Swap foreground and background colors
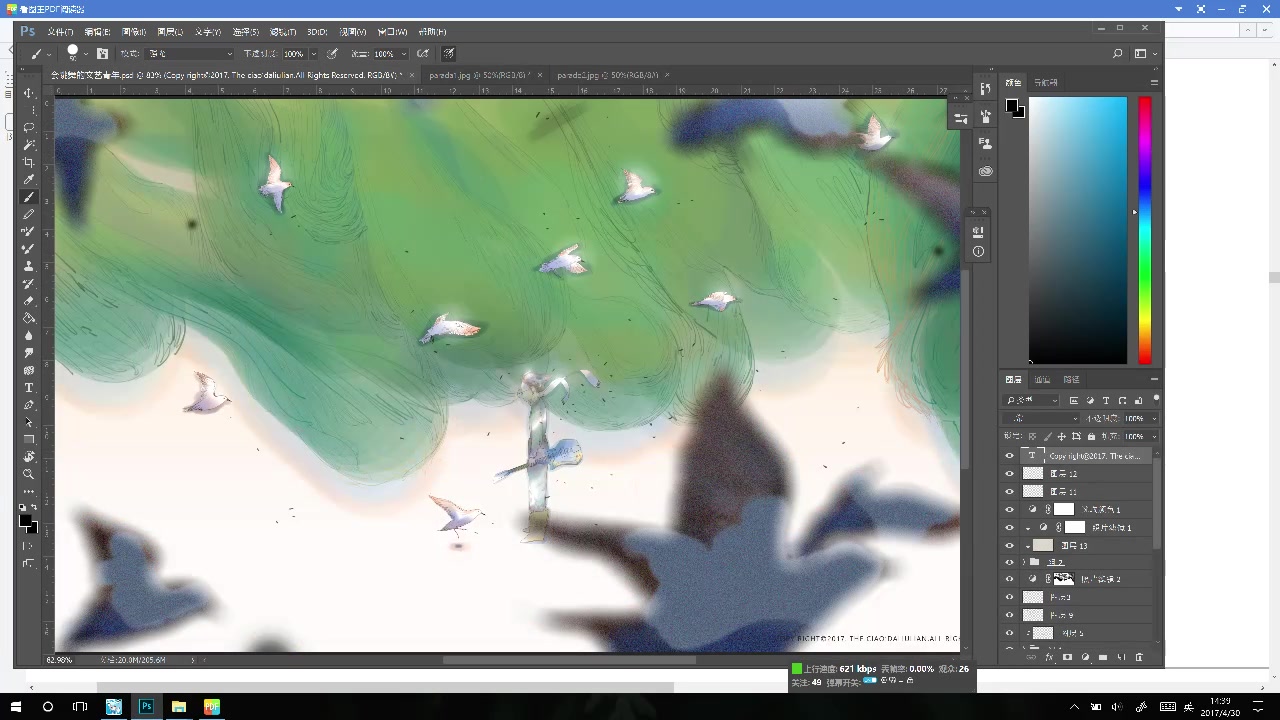The image size is (1280, 720). (35, 508)
